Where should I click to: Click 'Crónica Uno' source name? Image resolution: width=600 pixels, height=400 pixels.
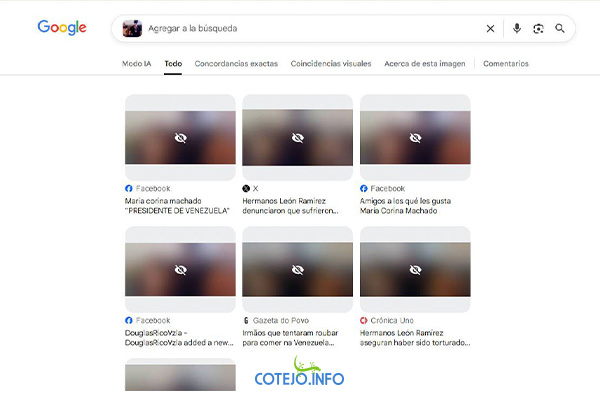[392, 320]
